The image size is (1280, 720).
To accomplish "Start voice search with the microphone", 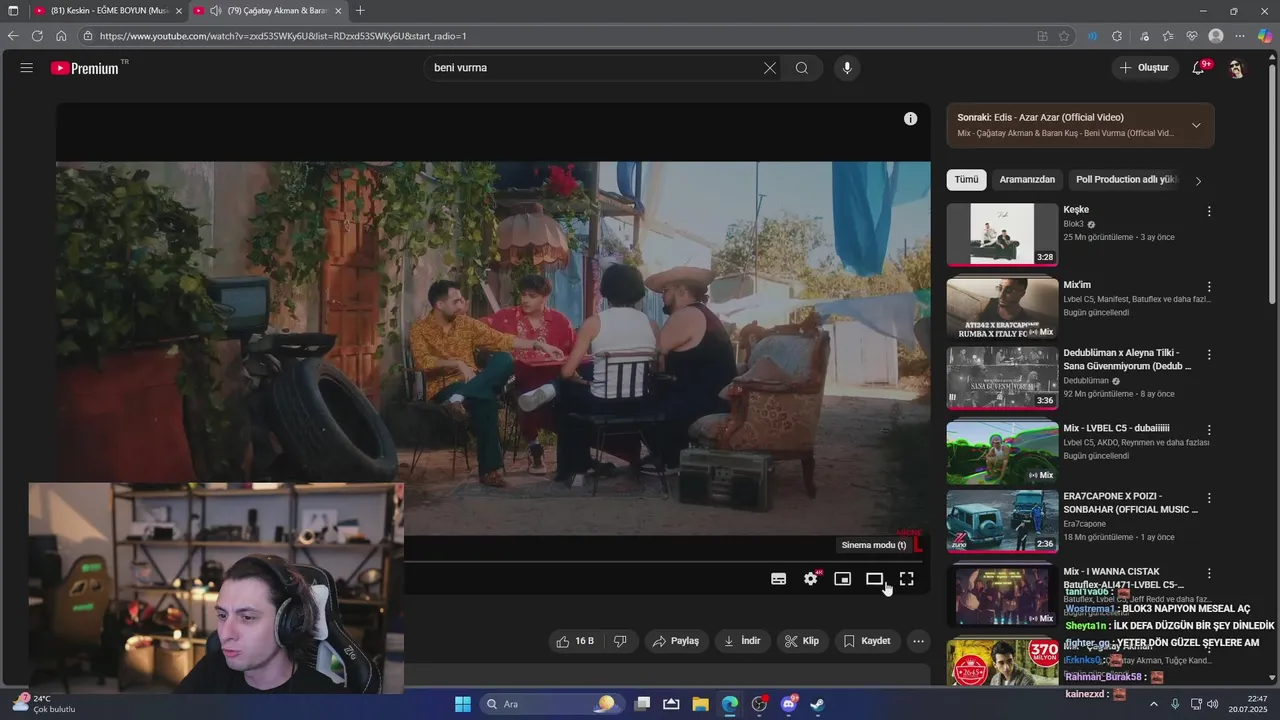I will (x=847, y=68).
